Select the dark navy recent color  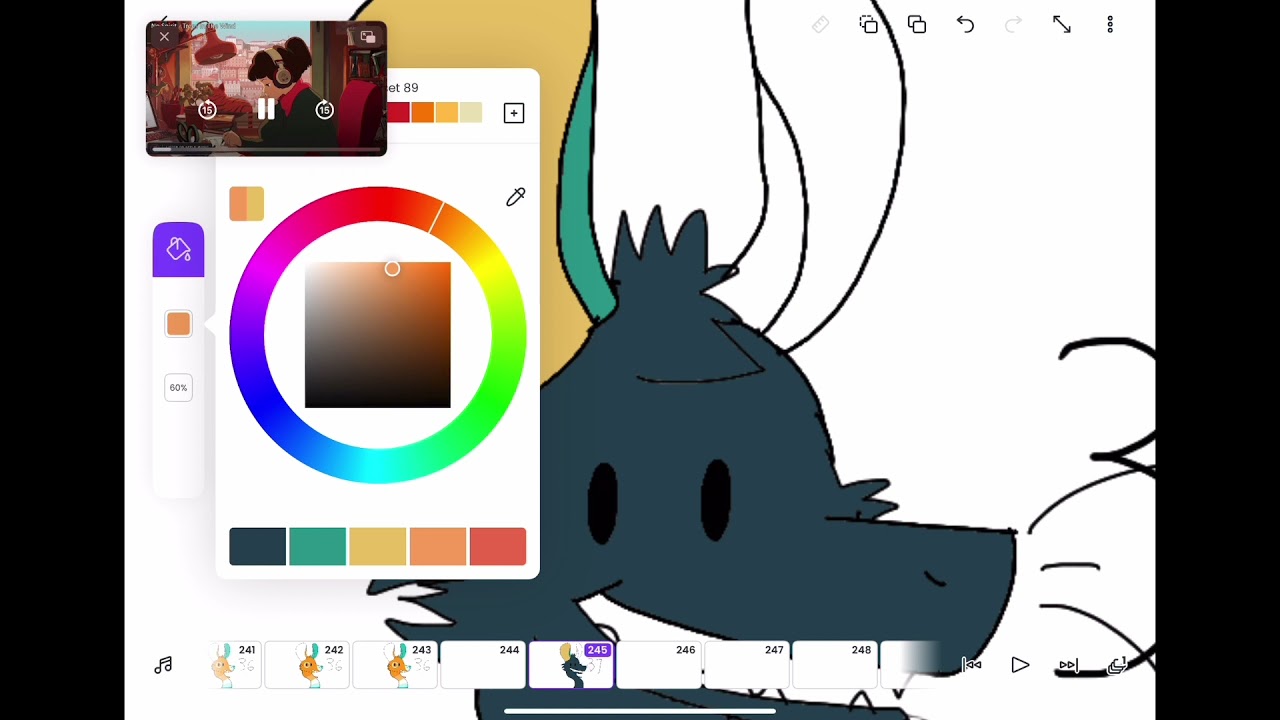click(x=258, y=547)
